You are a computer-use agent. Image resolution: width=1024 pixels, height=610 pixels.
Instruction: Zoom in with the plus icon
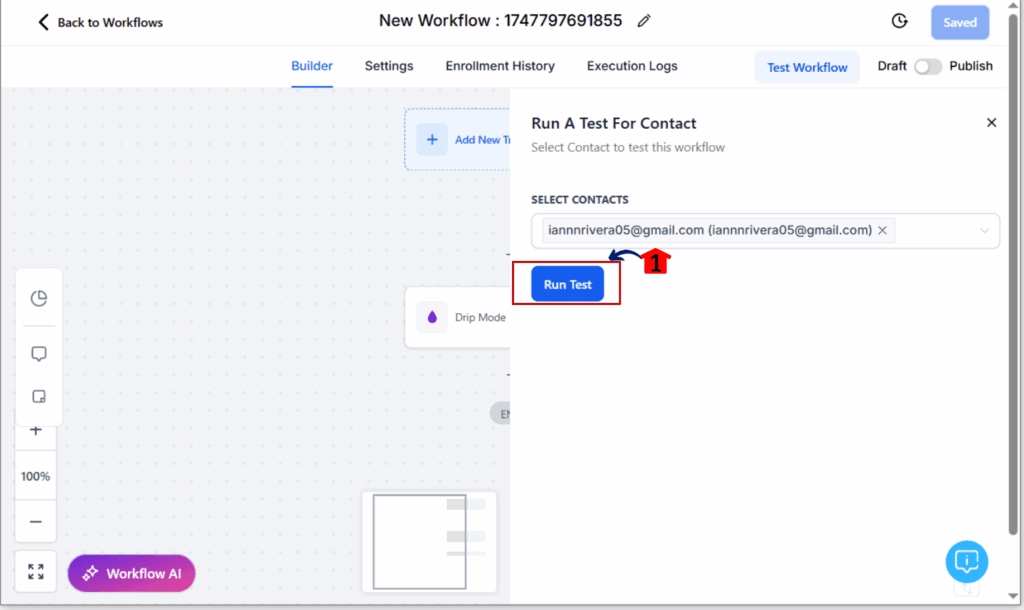tap(36, 430)
